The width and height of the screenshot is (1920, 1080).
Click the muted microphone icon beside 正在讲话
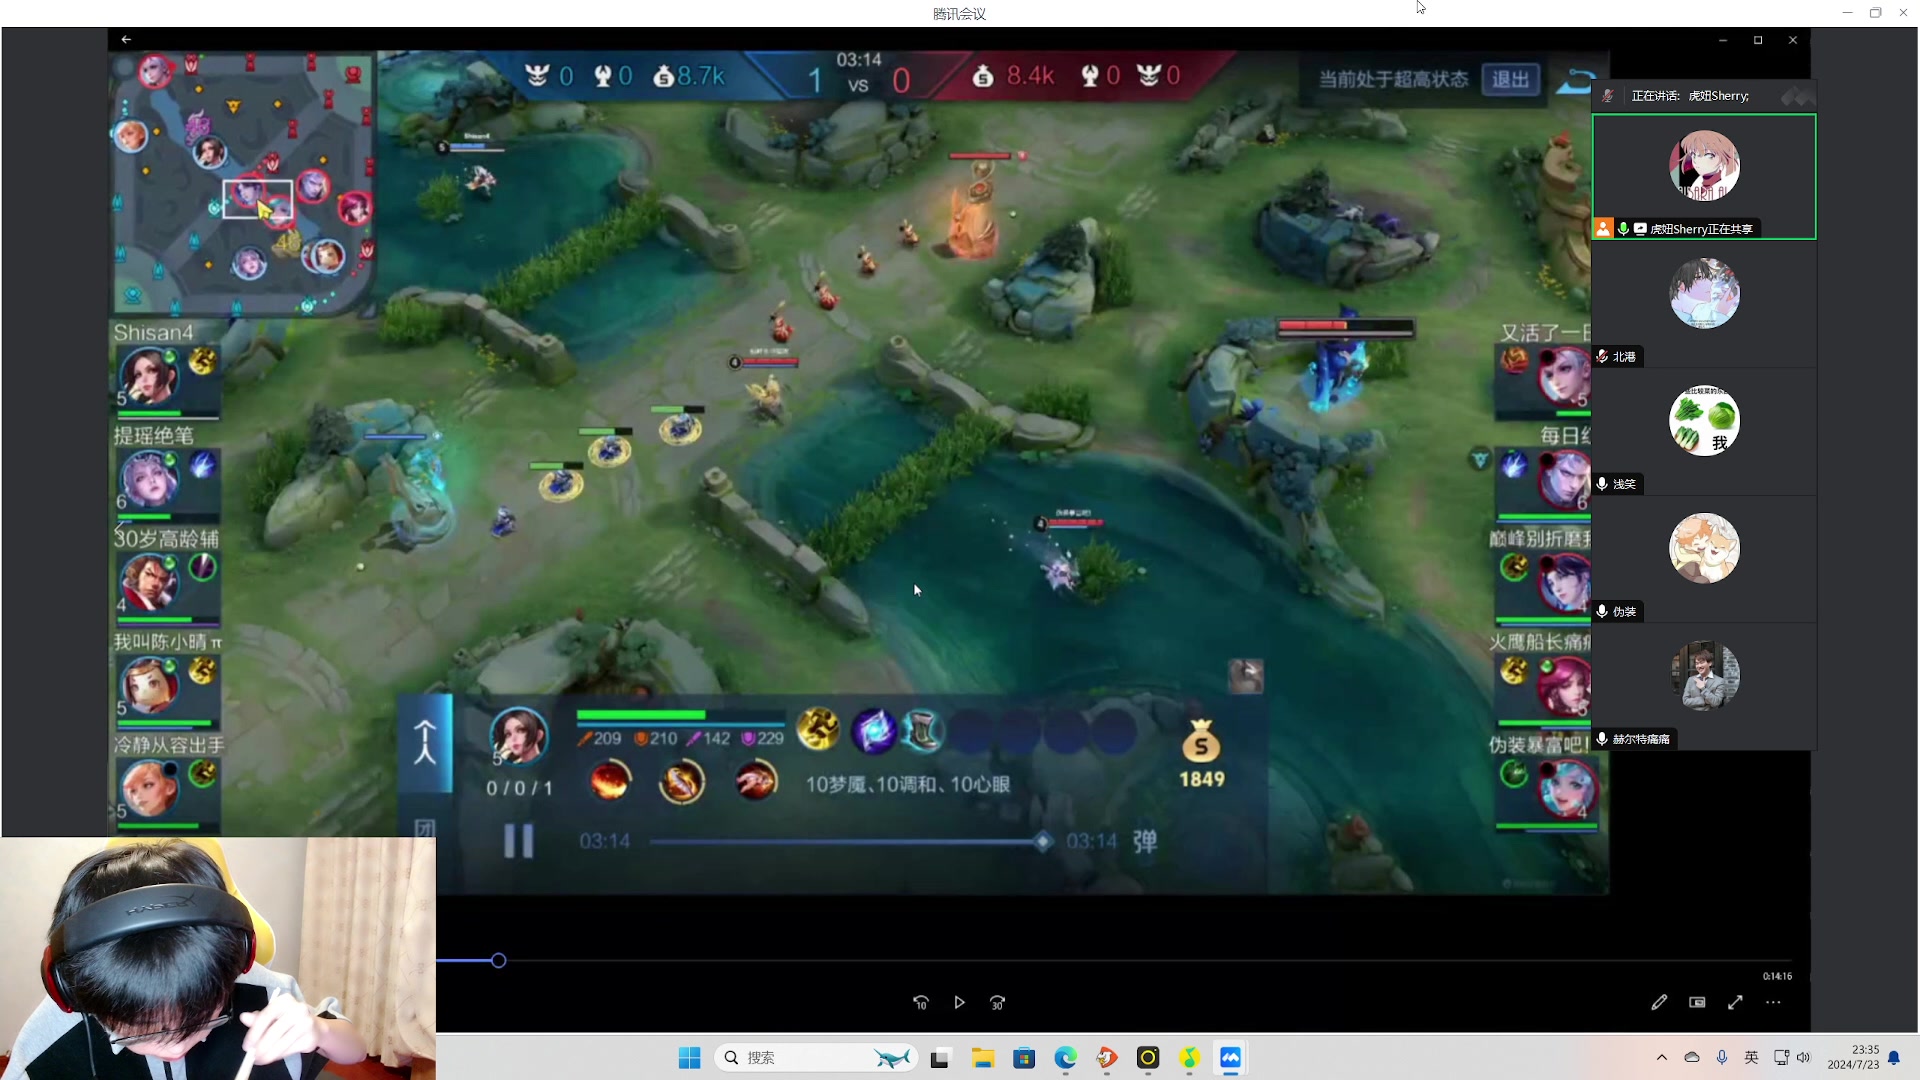tap(1608, 96)
